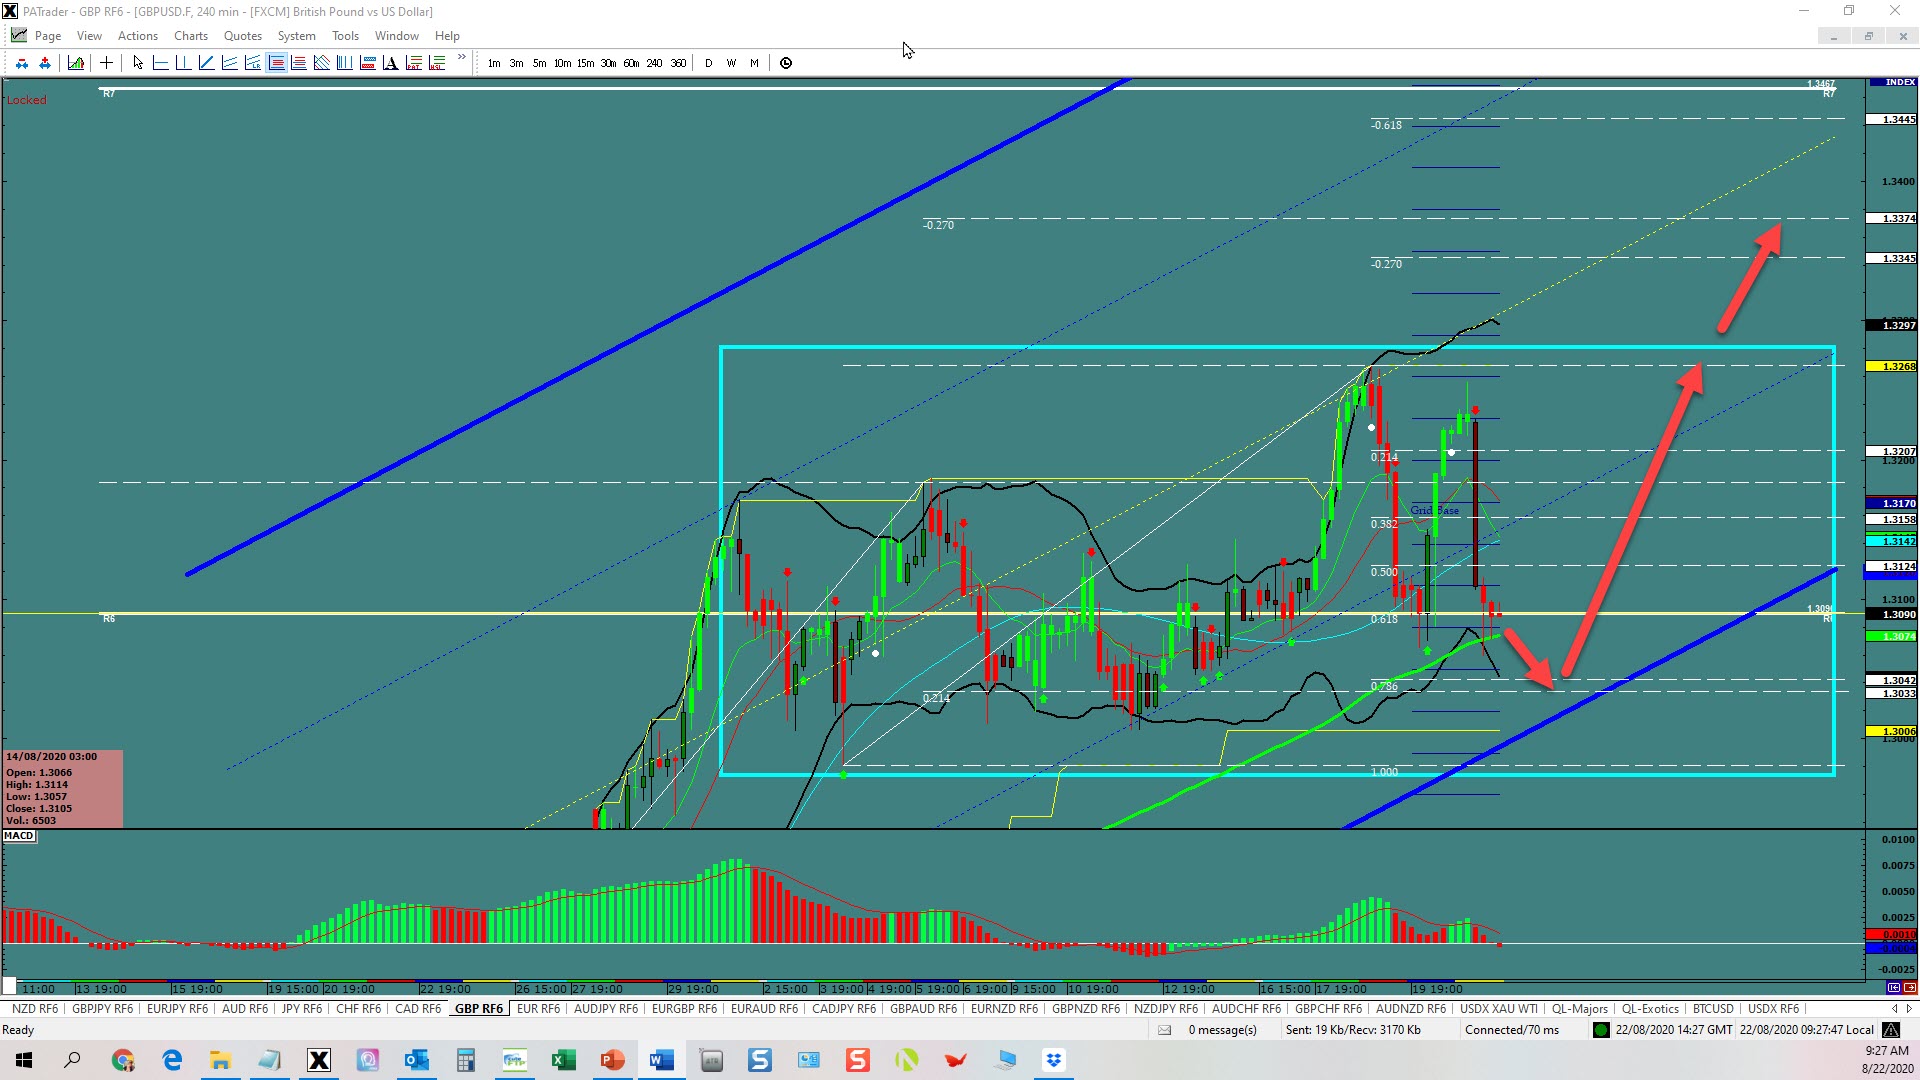The width and height of the screenshot is (1920, 1080).
Task: Switch chart to 30m timeframe
Action: [608, 63]
